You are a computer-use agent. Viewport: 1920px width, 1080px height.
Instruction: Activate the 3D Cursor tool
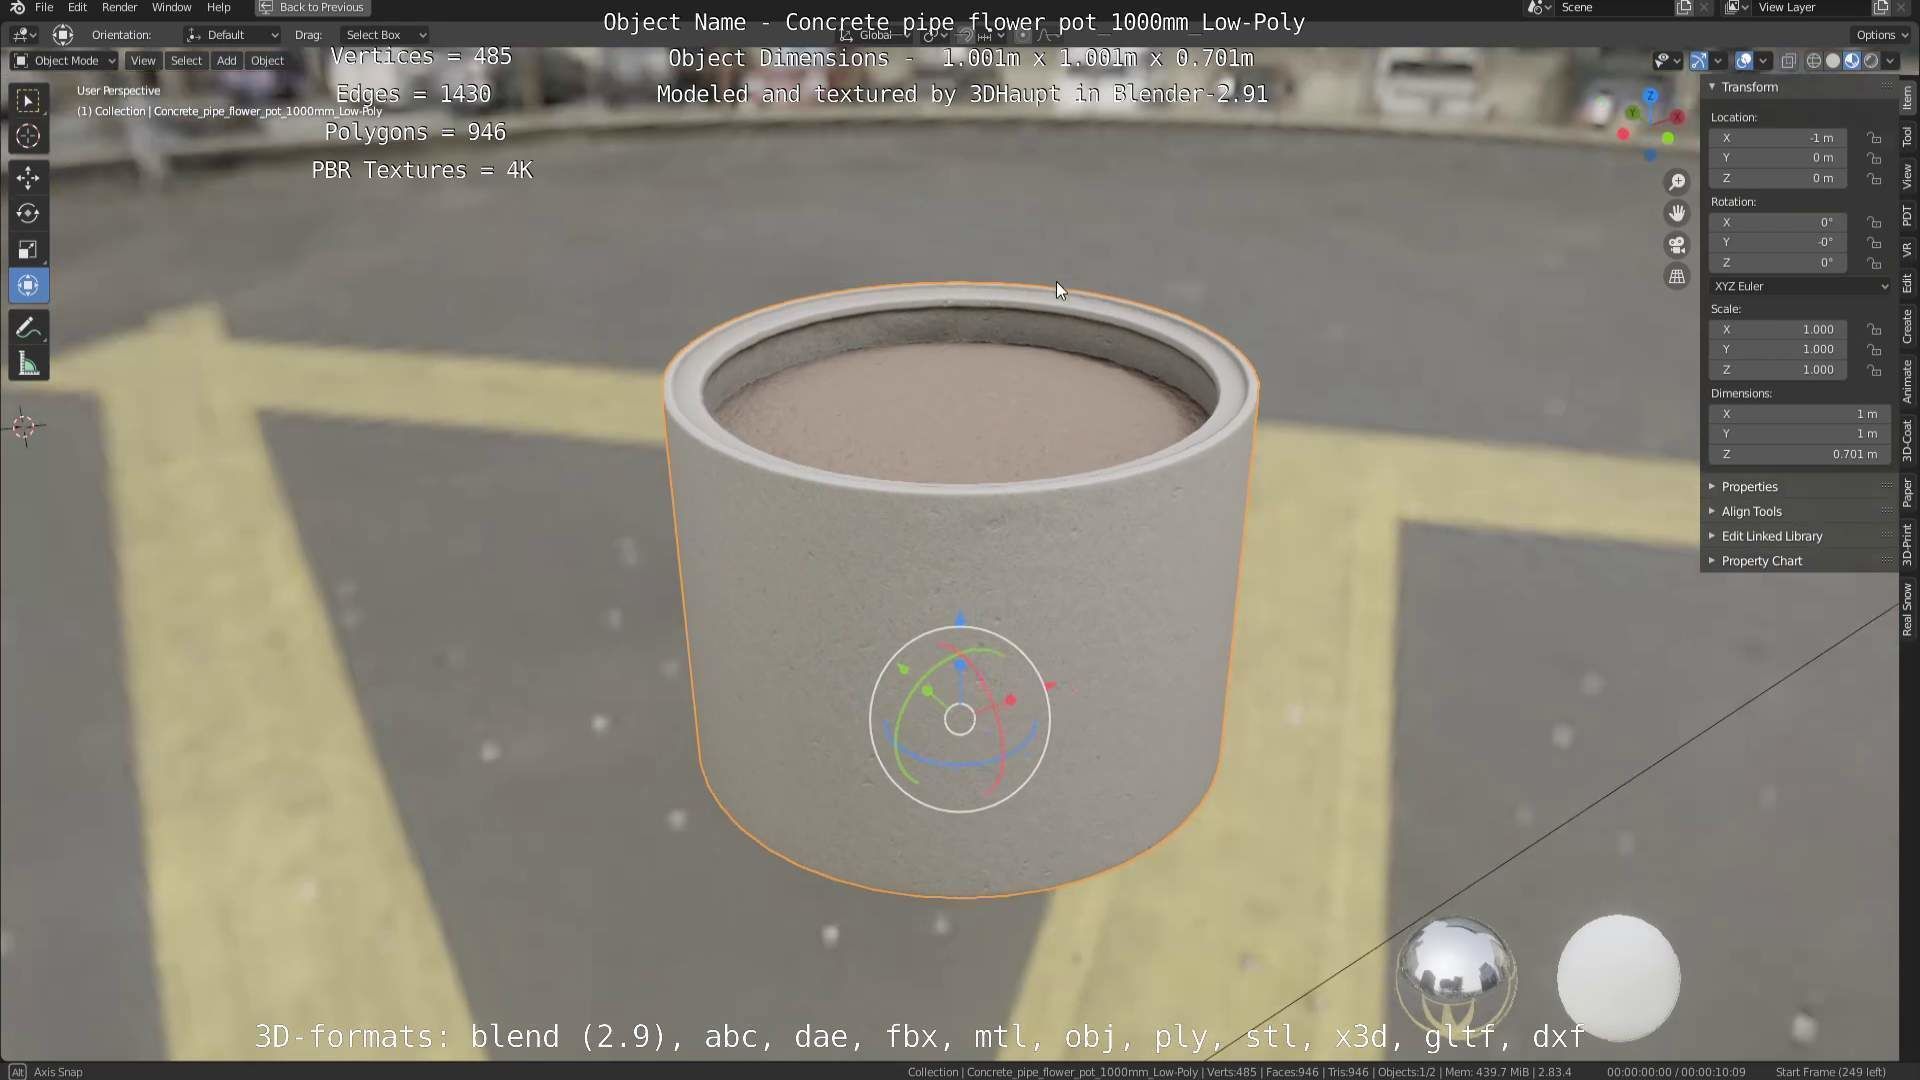click(x=28, y=137)
